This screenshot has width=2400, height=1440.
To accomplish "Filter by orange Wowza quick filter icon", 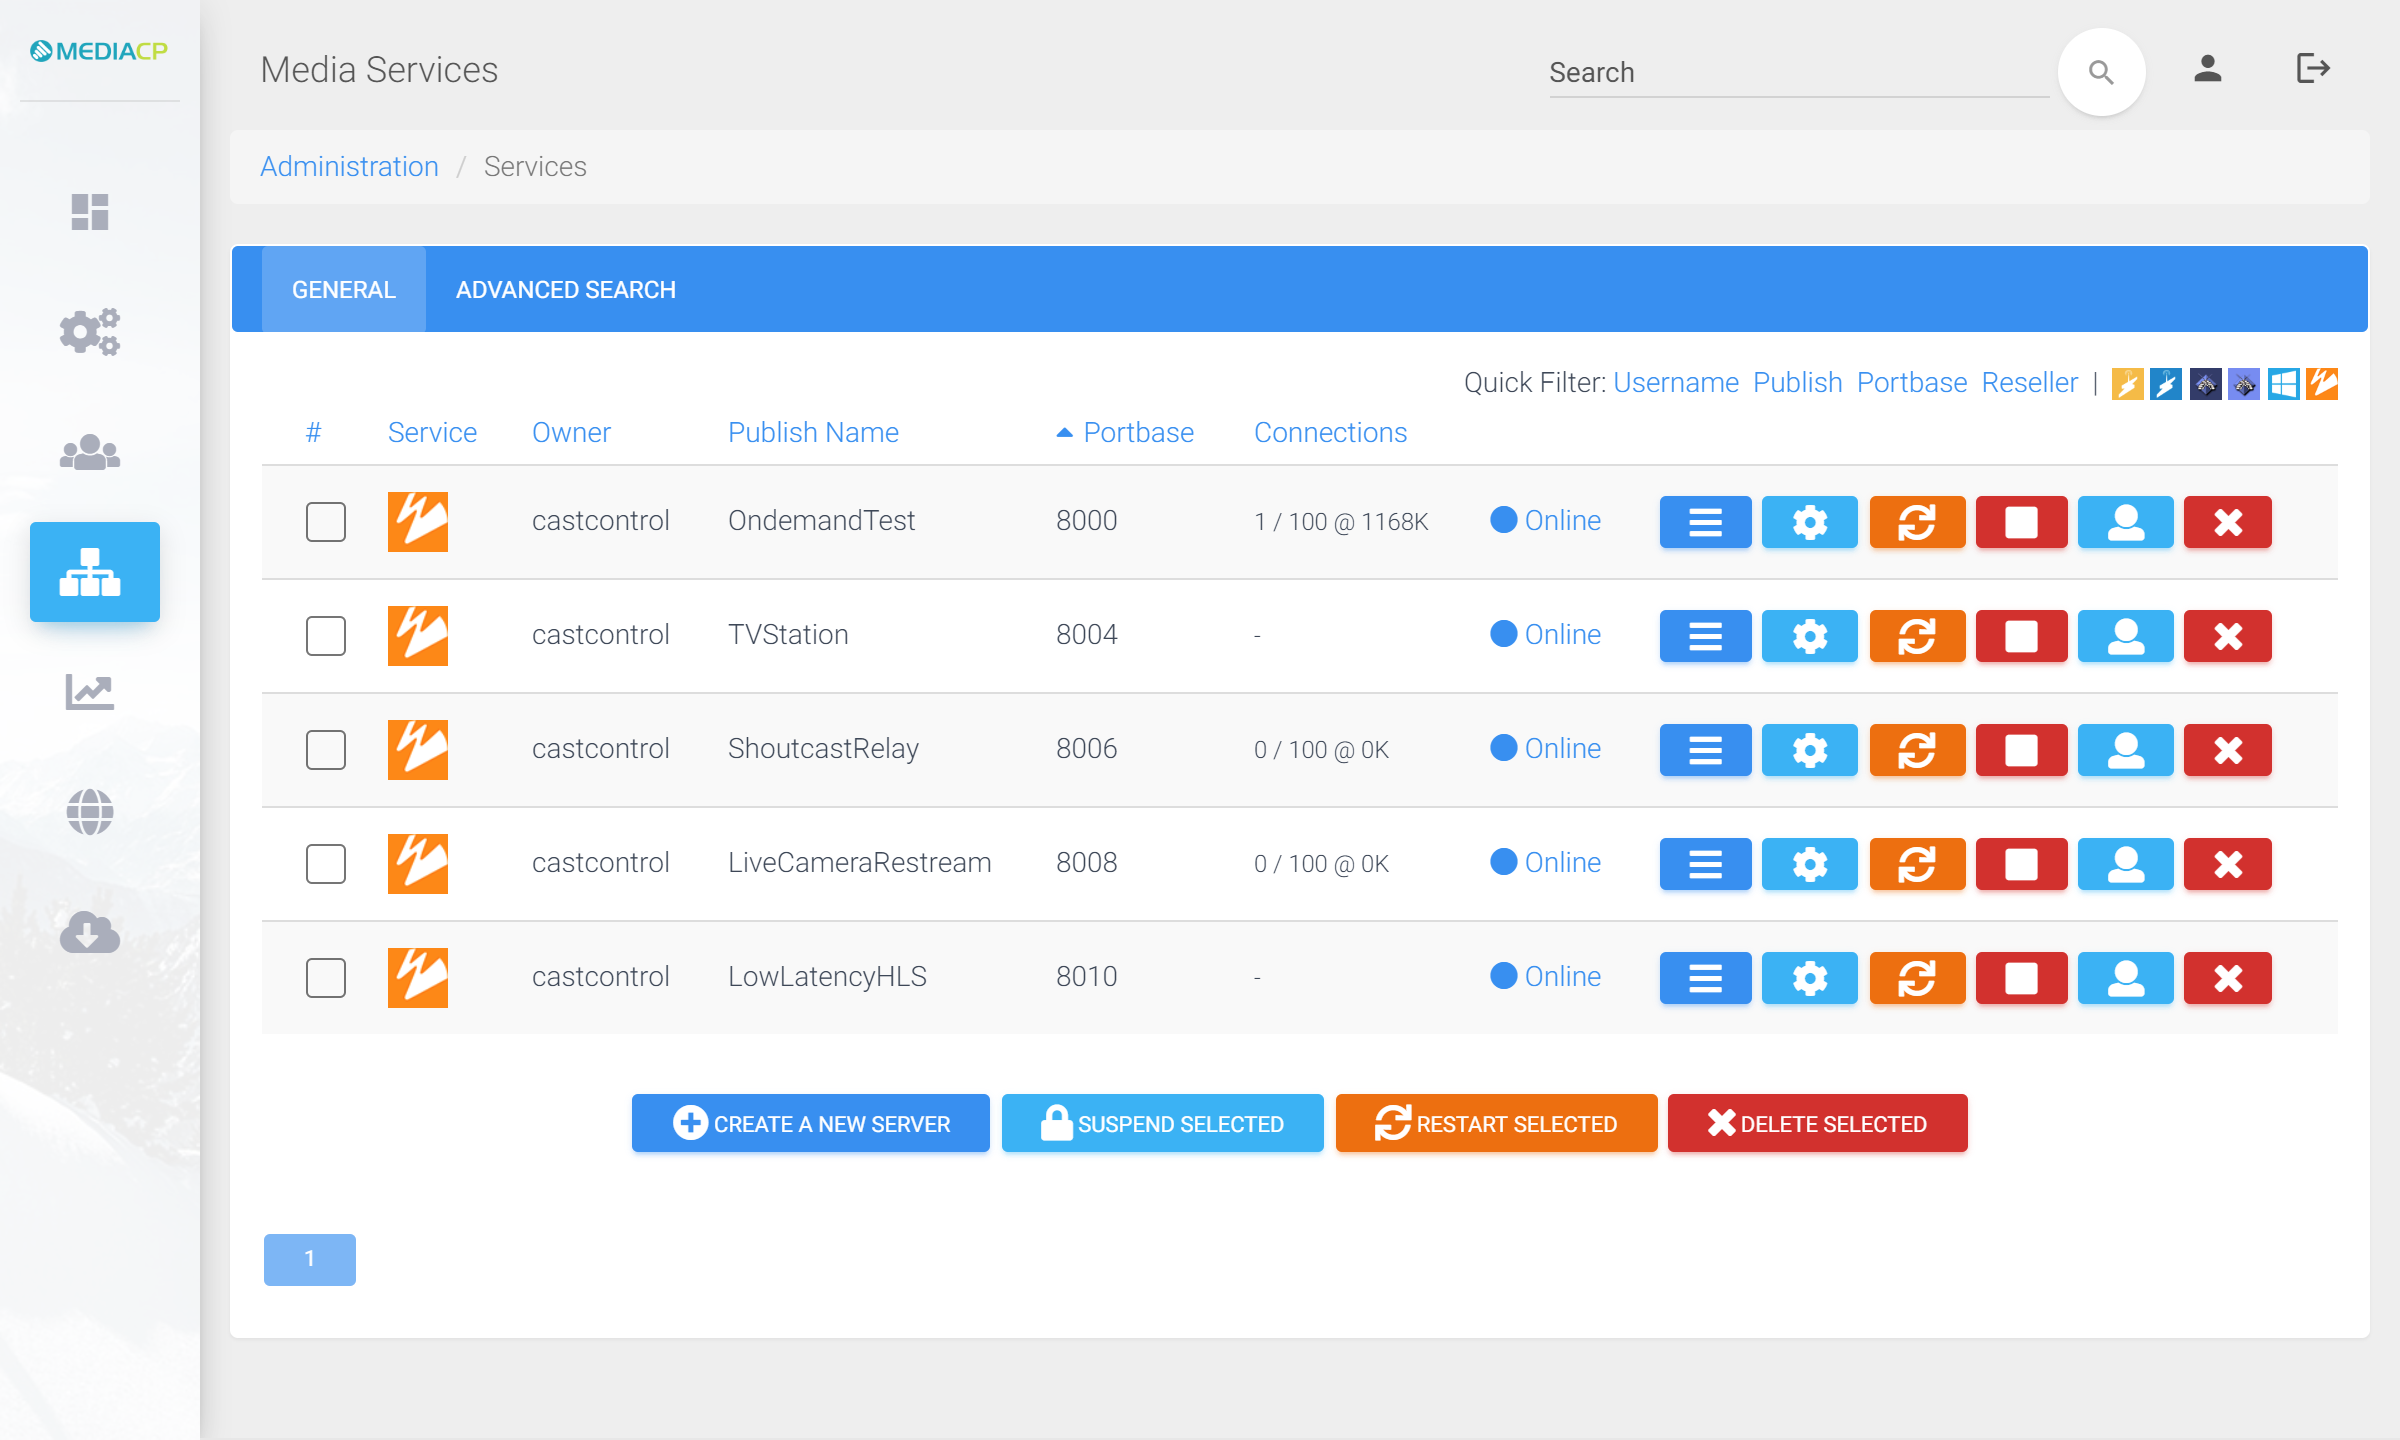I will [x=2322, y=384].
